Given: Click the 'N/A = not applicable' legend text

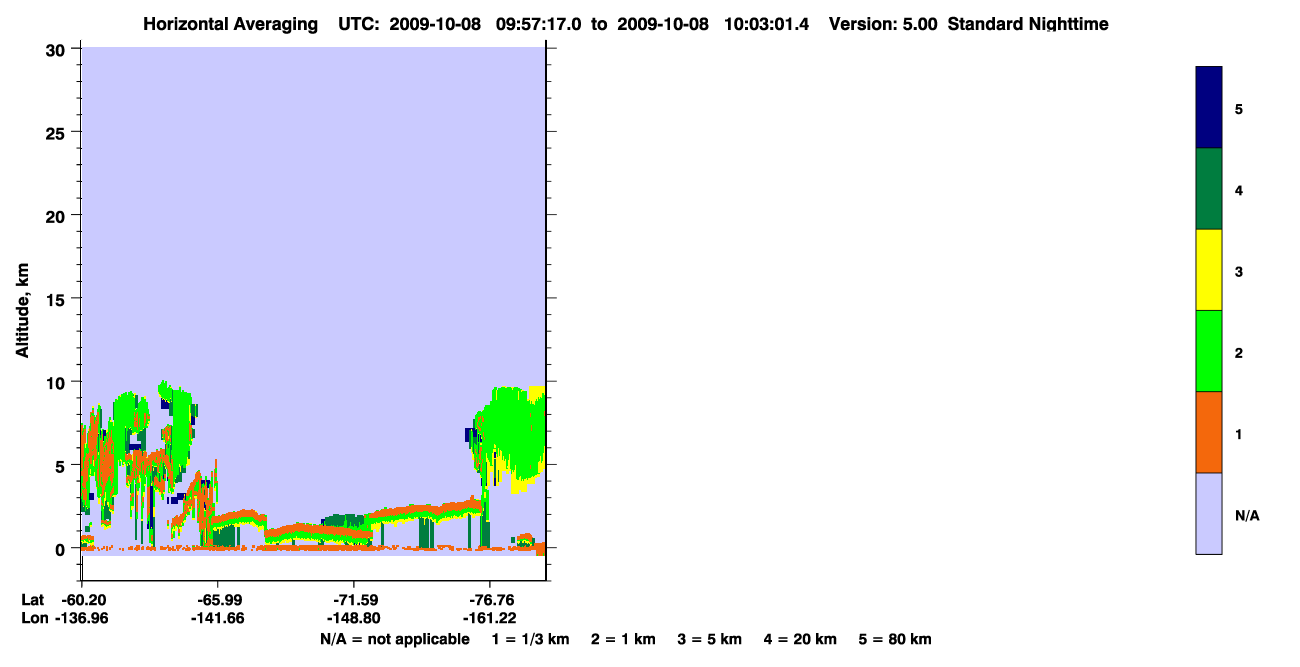Looking at the screenshot, I should [x=395, y=639].
